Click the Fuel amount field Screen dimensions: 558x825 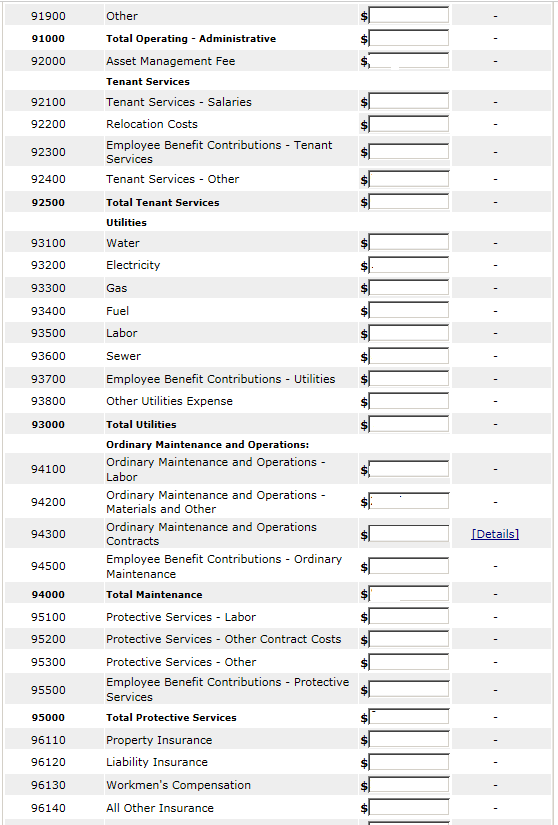(x=409, y=310)
